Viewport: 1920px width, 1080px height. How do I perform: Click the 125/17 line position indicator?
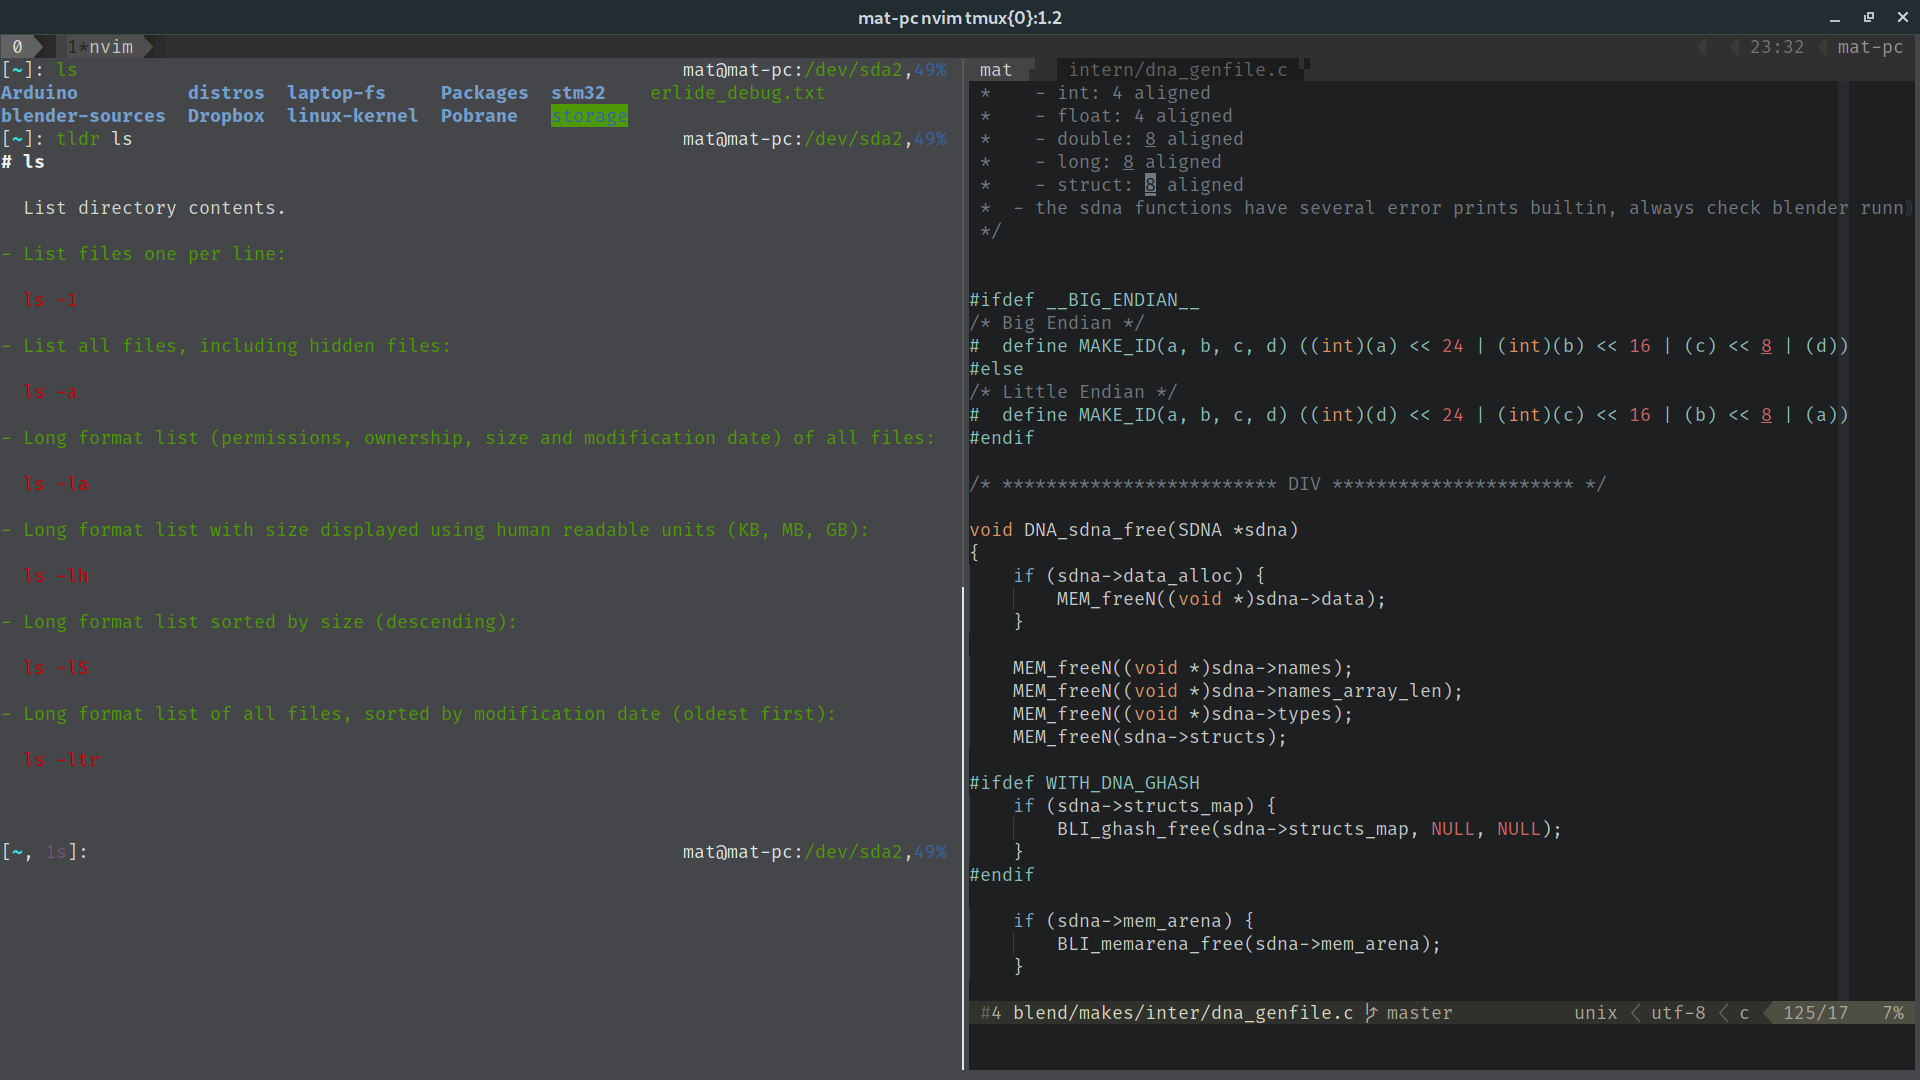pyautogui.click(x=1813, y=1013)
